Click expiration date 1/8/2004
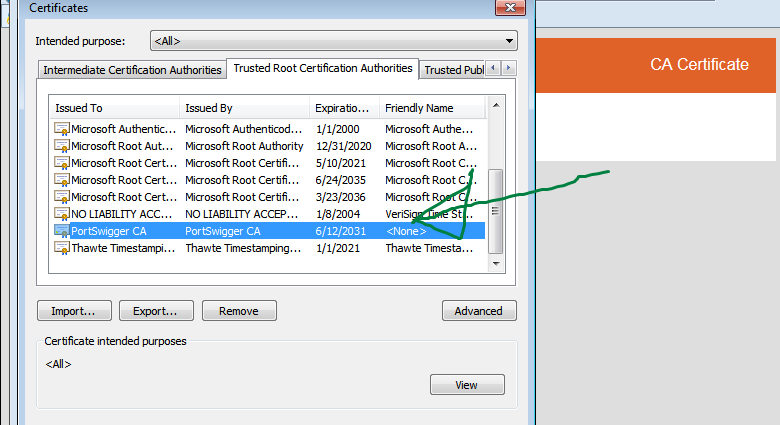The height and width of the screenshot is (425, 780). pos(337,214)
